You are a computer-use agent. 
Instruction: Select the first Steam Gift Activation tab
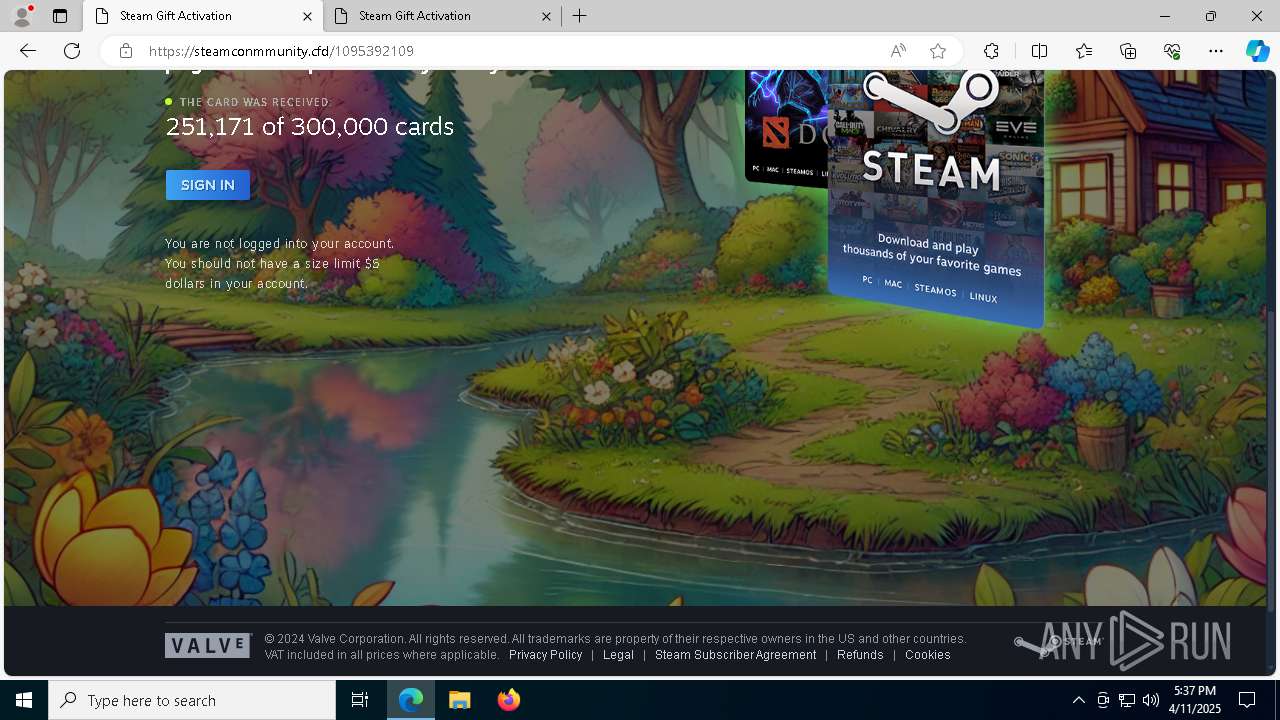[x=203, y=16]
